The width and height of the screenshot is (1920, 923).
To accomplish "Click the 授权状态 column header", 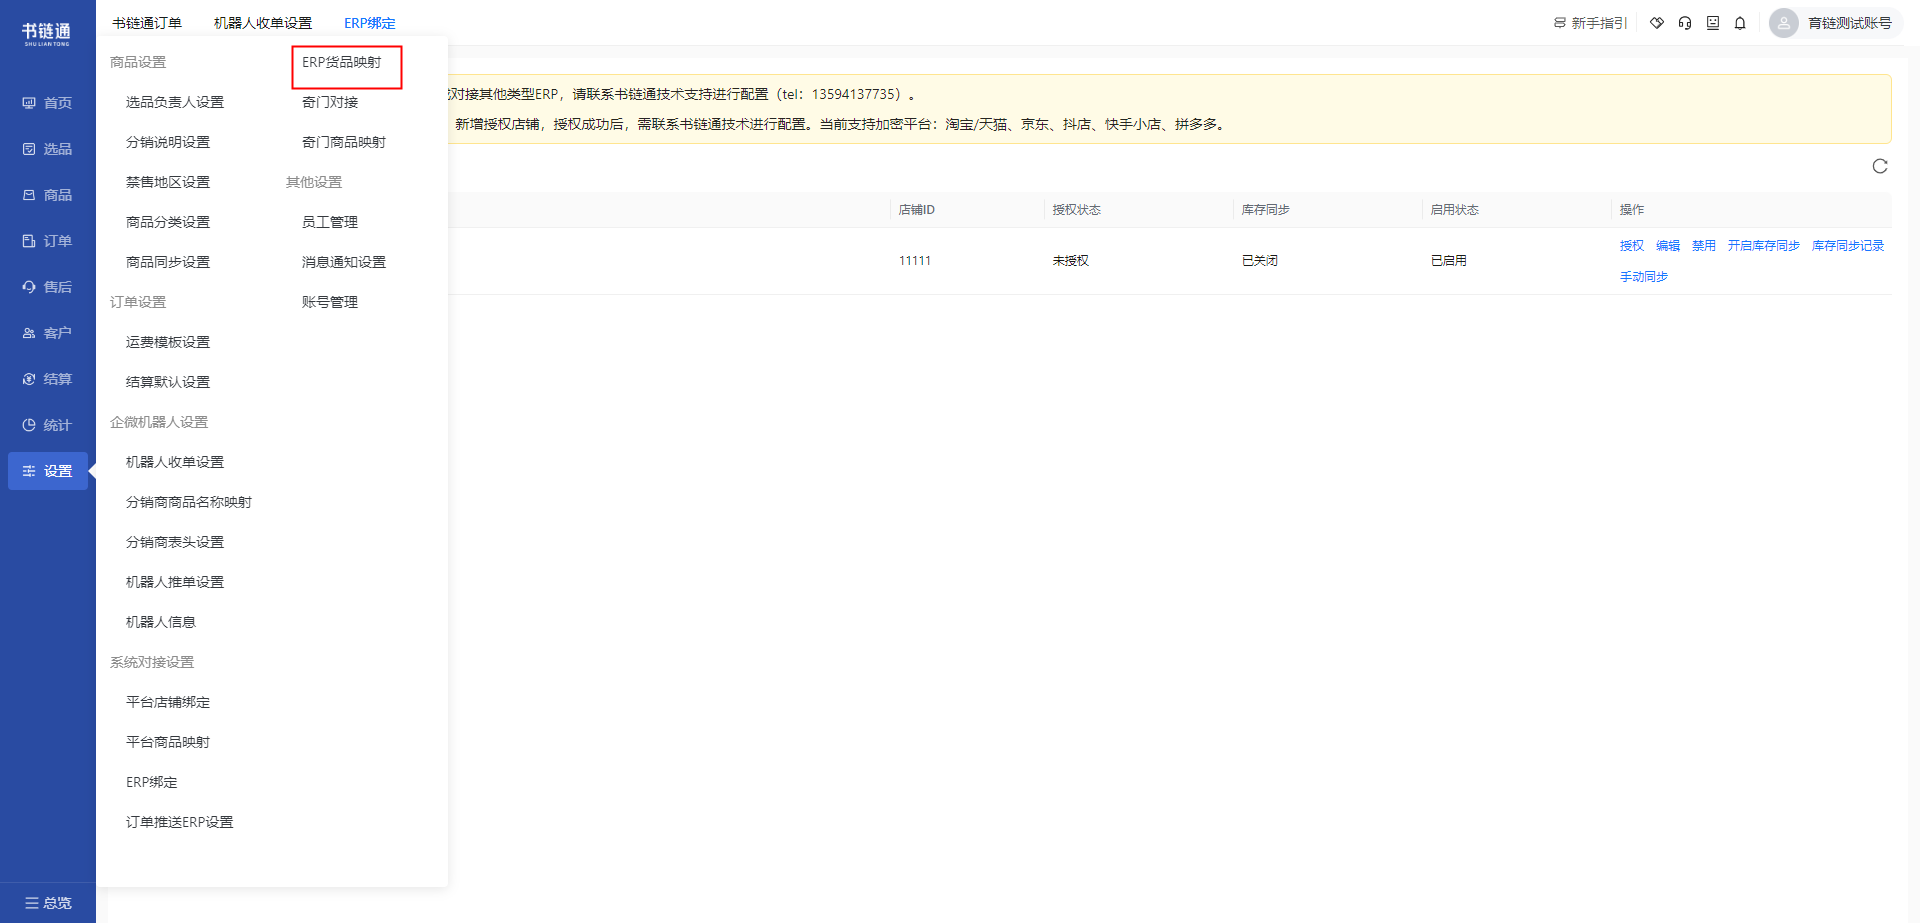I will 1077,210.
